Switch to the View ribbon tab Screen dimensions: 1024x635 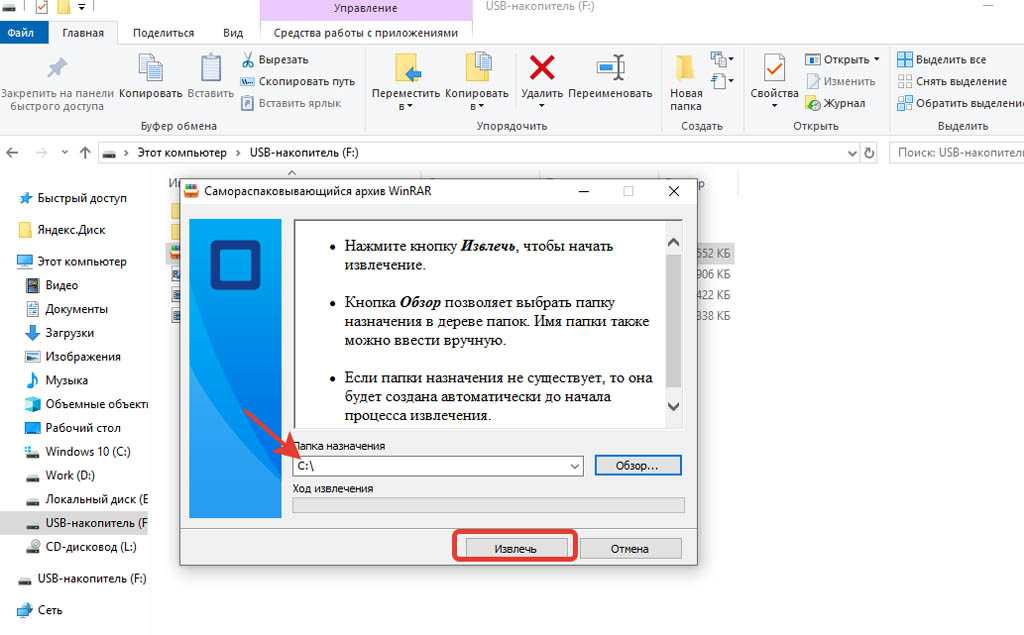(232, 33)
